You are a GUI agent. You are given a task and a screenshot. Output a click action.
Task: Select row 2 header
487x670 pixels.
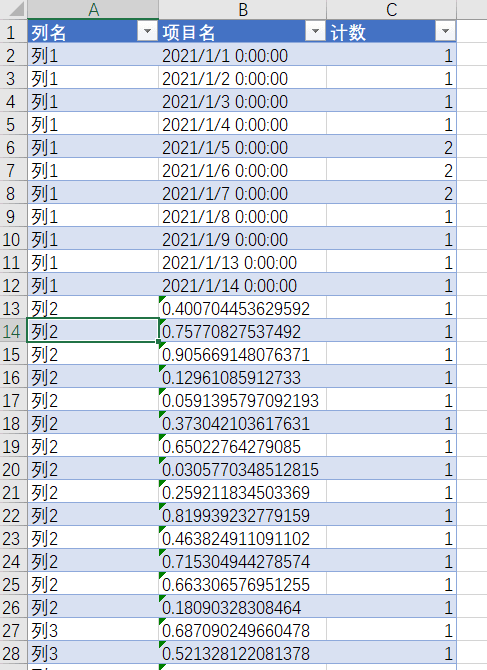(13, 56)
